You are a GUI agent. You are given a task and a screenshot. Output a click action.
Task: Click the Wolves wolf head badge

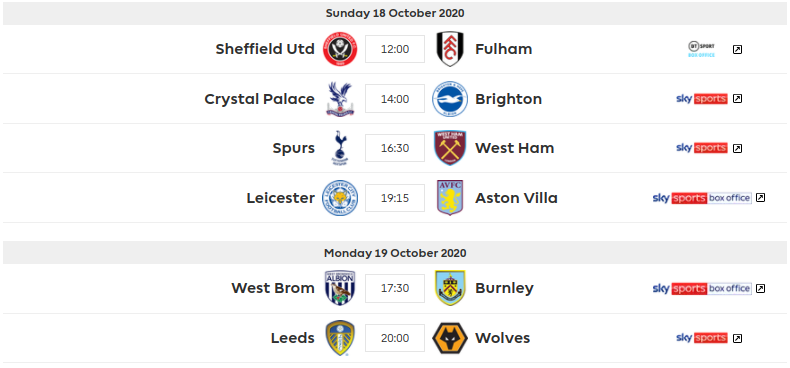click(450, 338)
